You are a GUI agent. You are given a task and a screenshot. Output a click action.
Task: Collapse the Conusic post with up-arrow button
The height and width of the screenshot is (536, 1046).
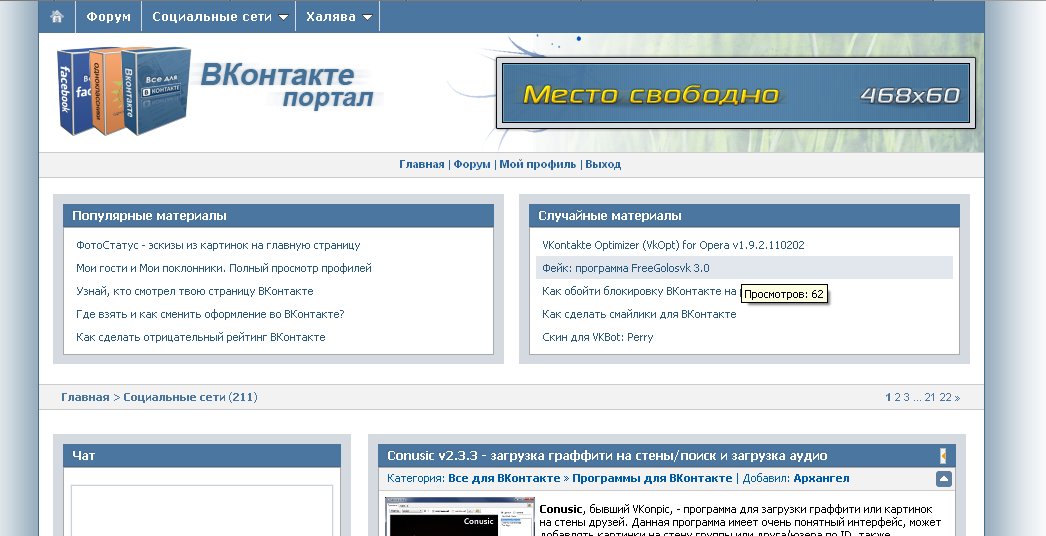point(943,479)
